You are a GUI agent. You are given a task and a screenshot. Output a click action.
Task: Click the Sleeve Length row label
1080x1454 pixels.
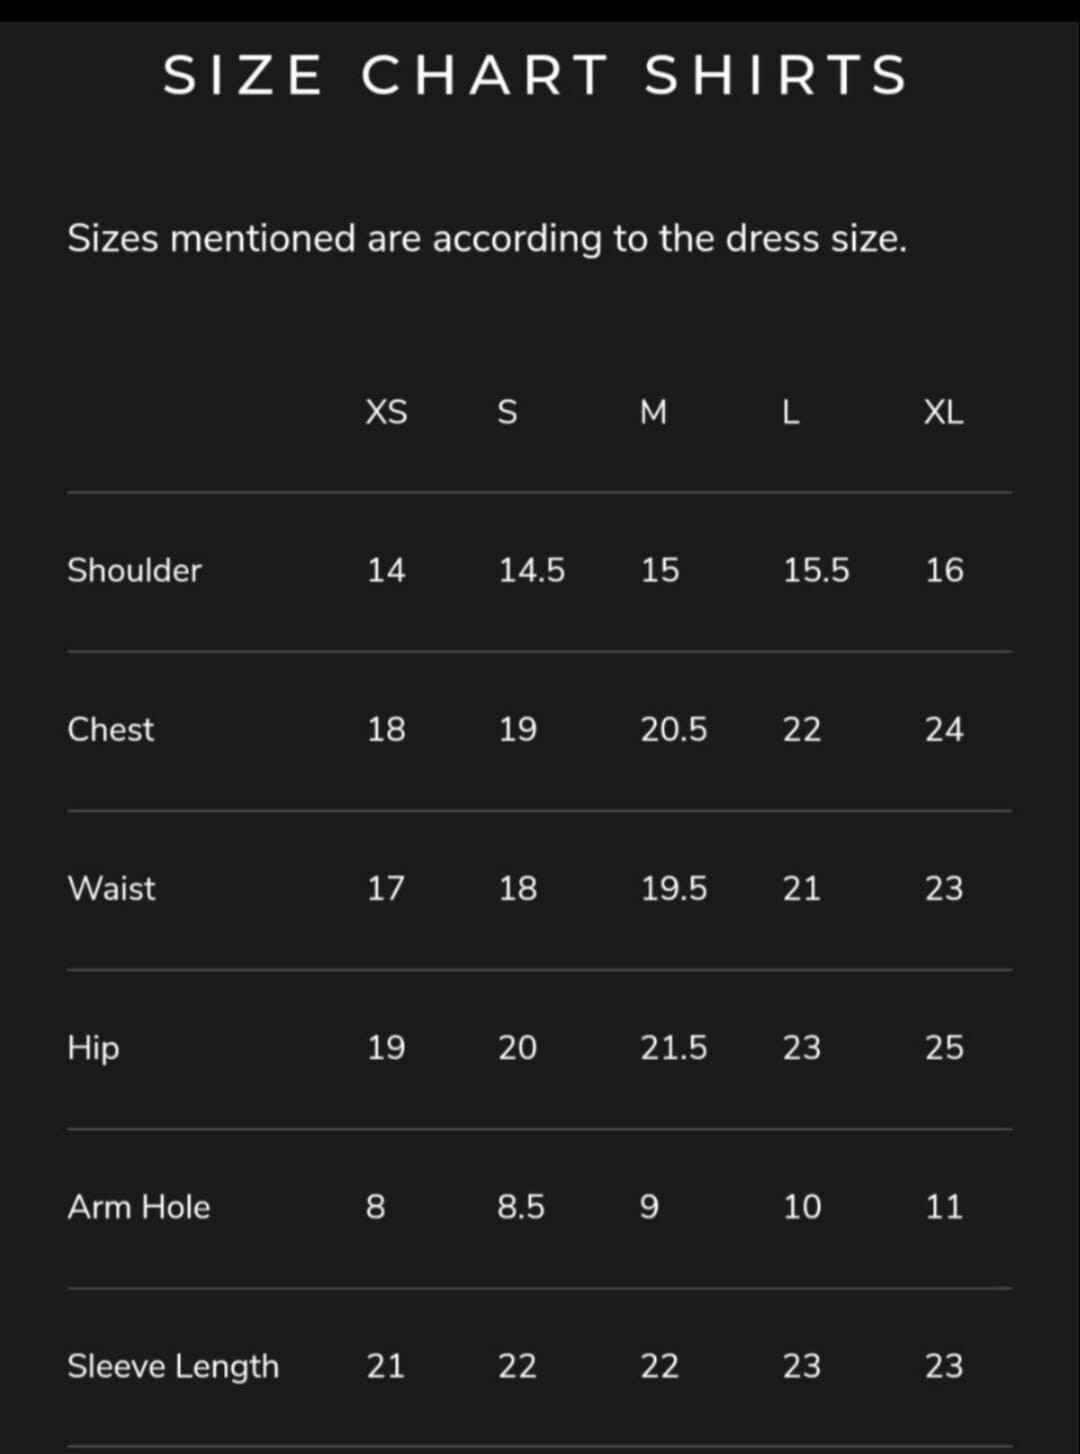pos(173,1366)
